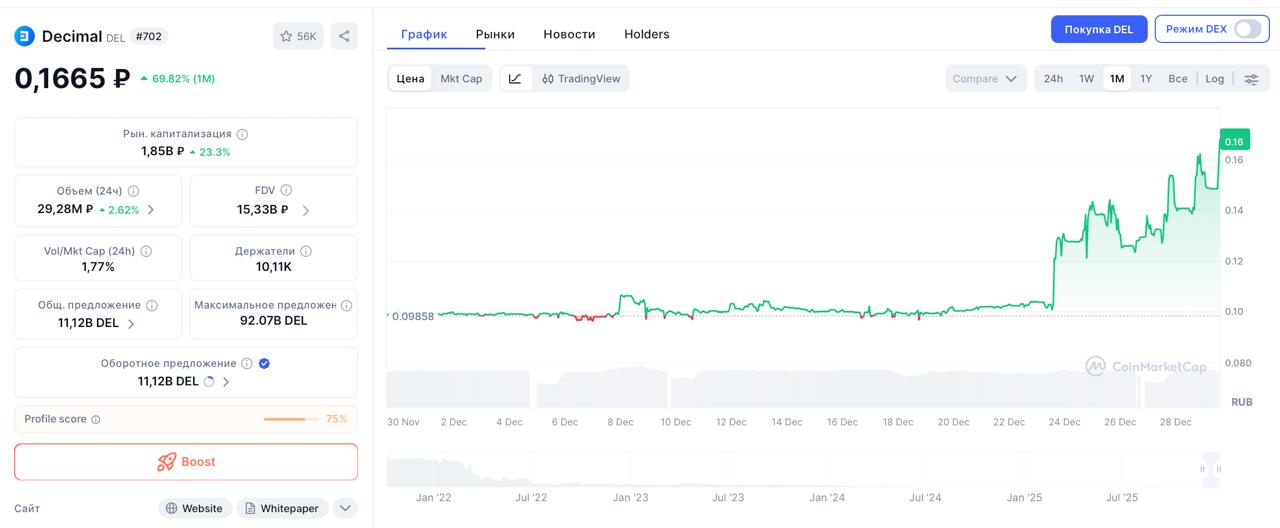Open the Compare dropdown
Image resolution: width=1280 pixels, height=528 pixels.
(x=985, y=79)
